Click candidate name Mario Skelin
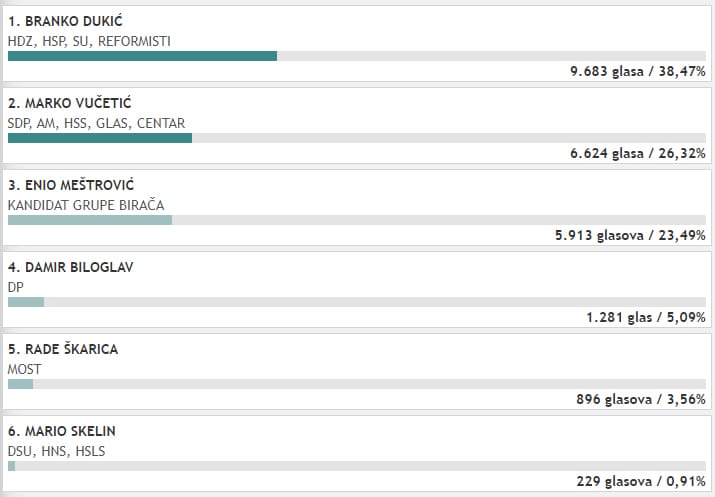Image resolution: width=715 pixels, height=497 pixels. (62, 431)
